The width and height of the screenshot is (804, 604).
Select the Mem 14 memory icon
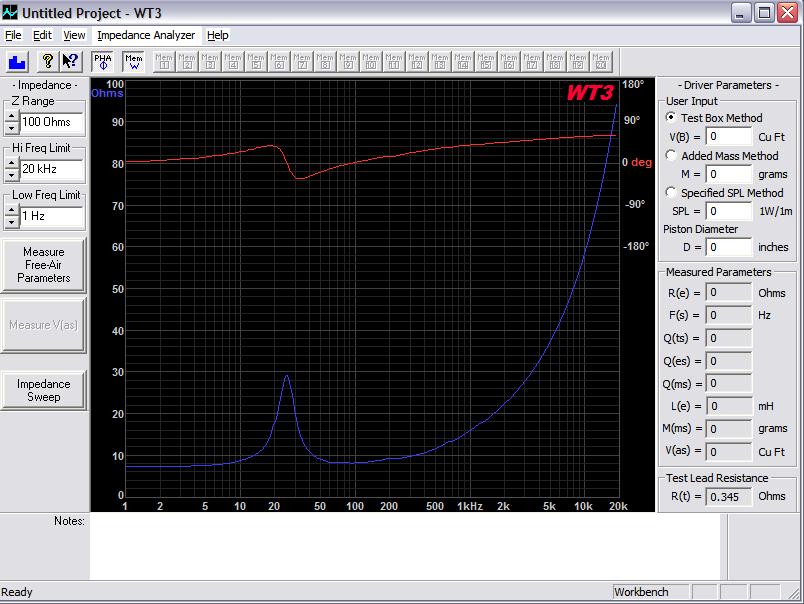(463, 62)
